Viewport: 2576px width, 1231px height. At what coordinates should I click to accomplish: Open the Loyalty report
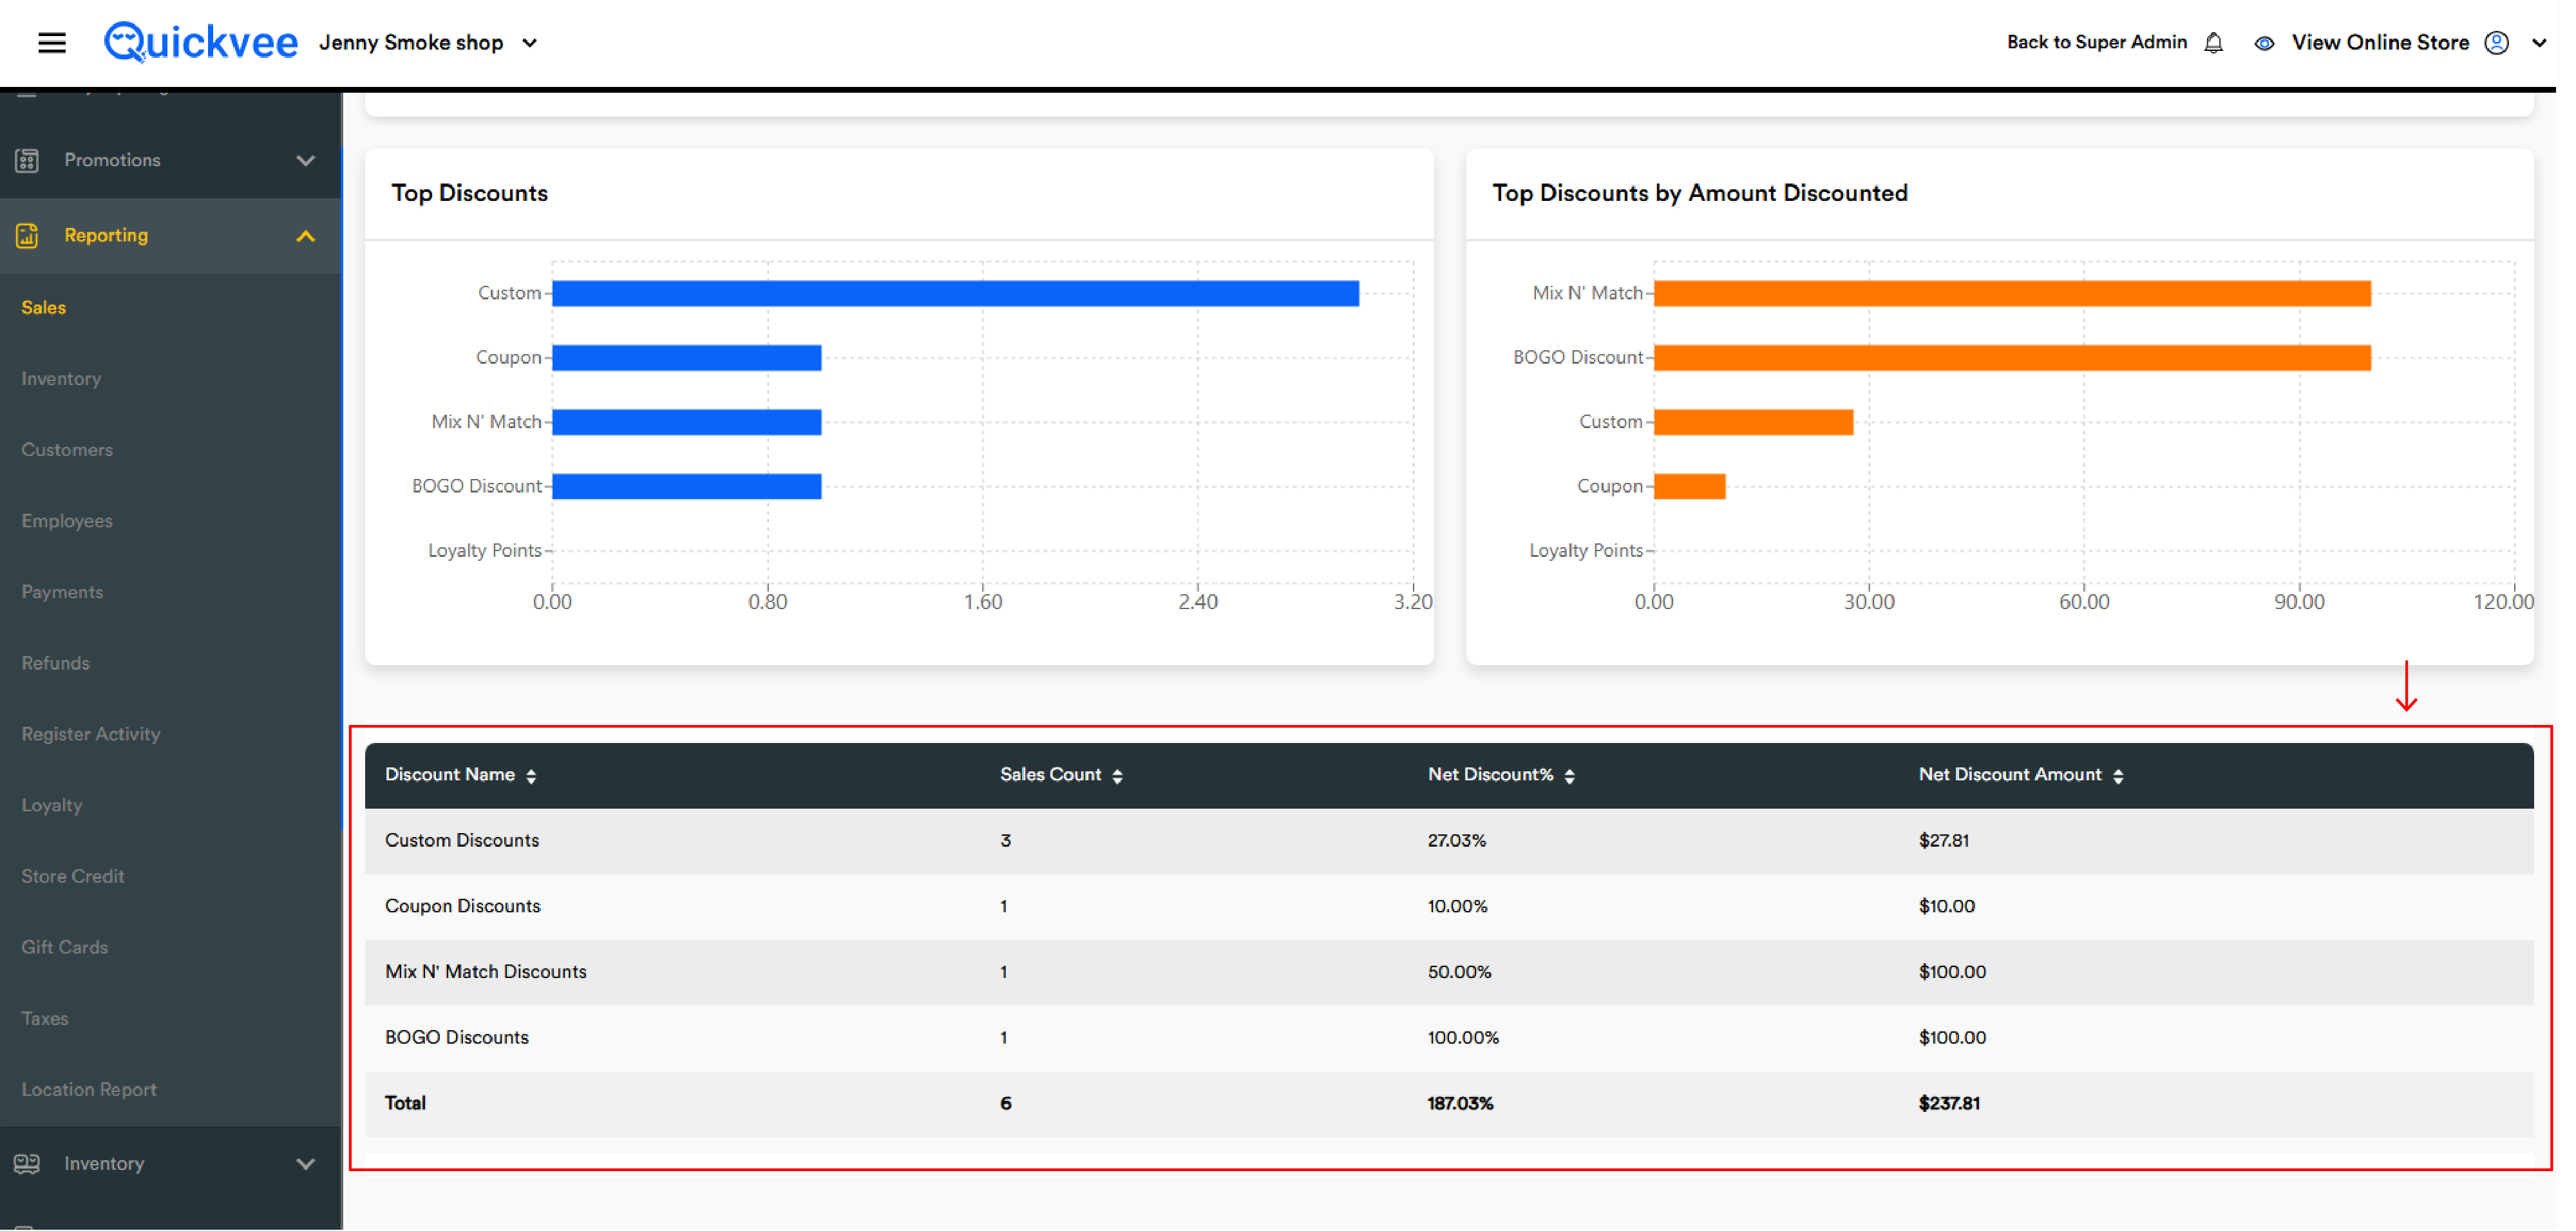52,804
